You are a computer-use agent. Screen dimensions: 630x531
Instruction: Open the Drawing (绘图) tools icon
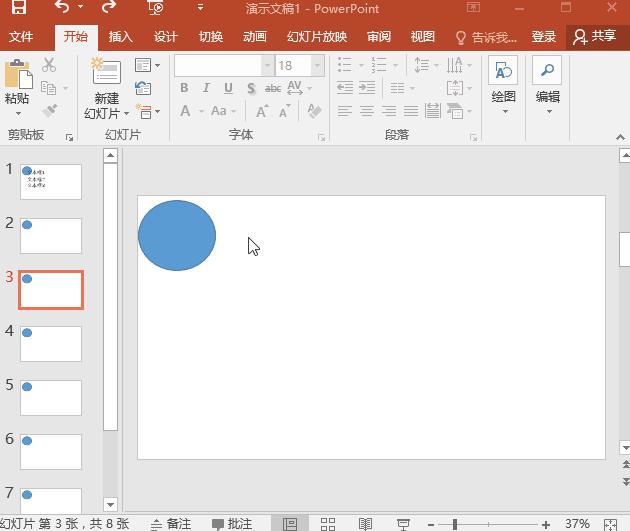[503, 73]
